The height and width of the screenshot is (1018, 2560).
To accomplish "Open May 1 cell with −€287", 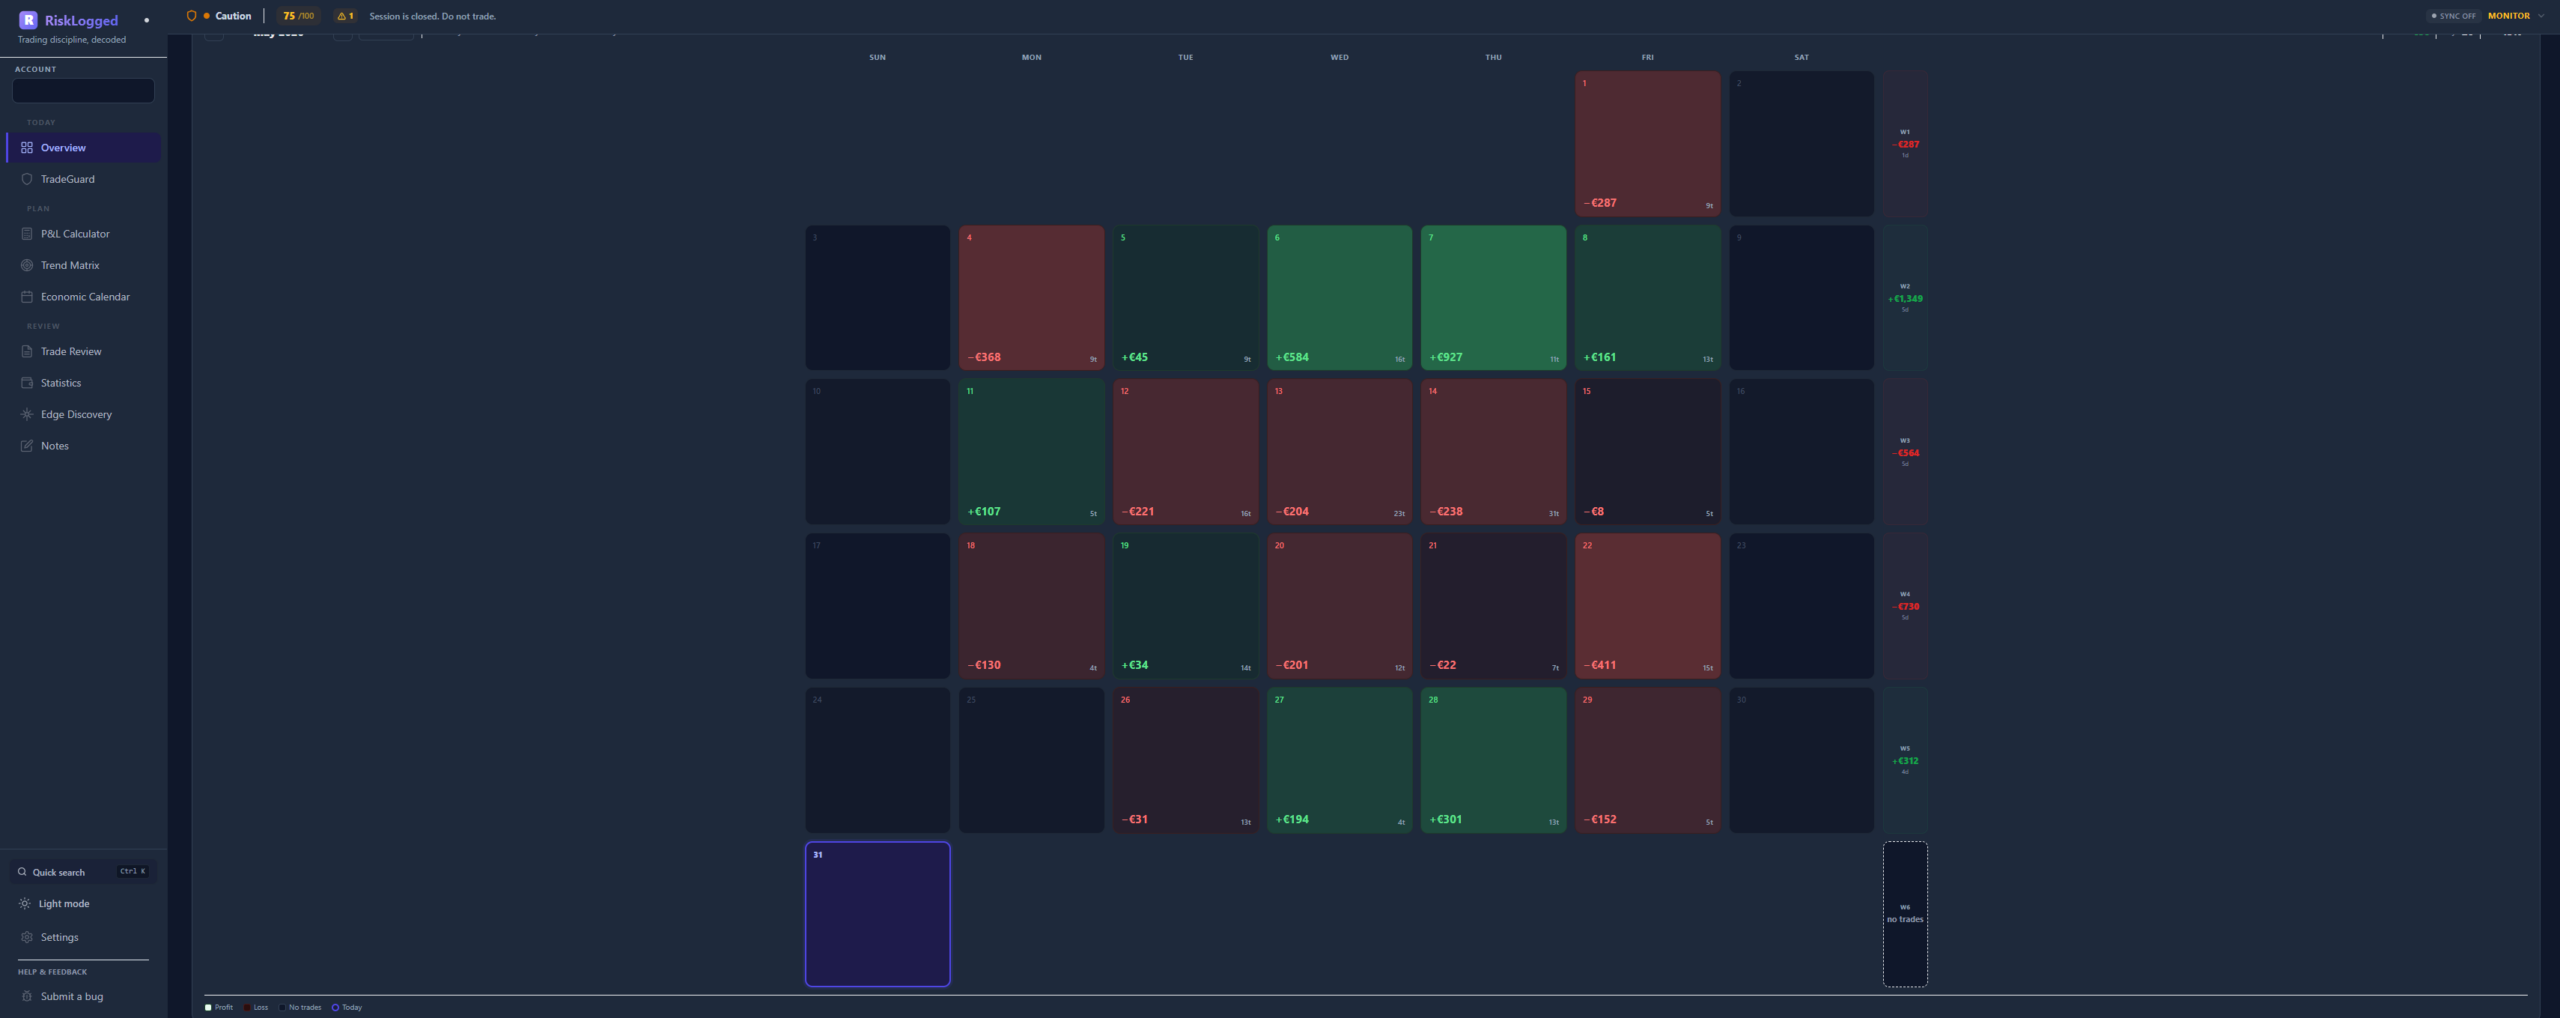I will pos(1648,143).
